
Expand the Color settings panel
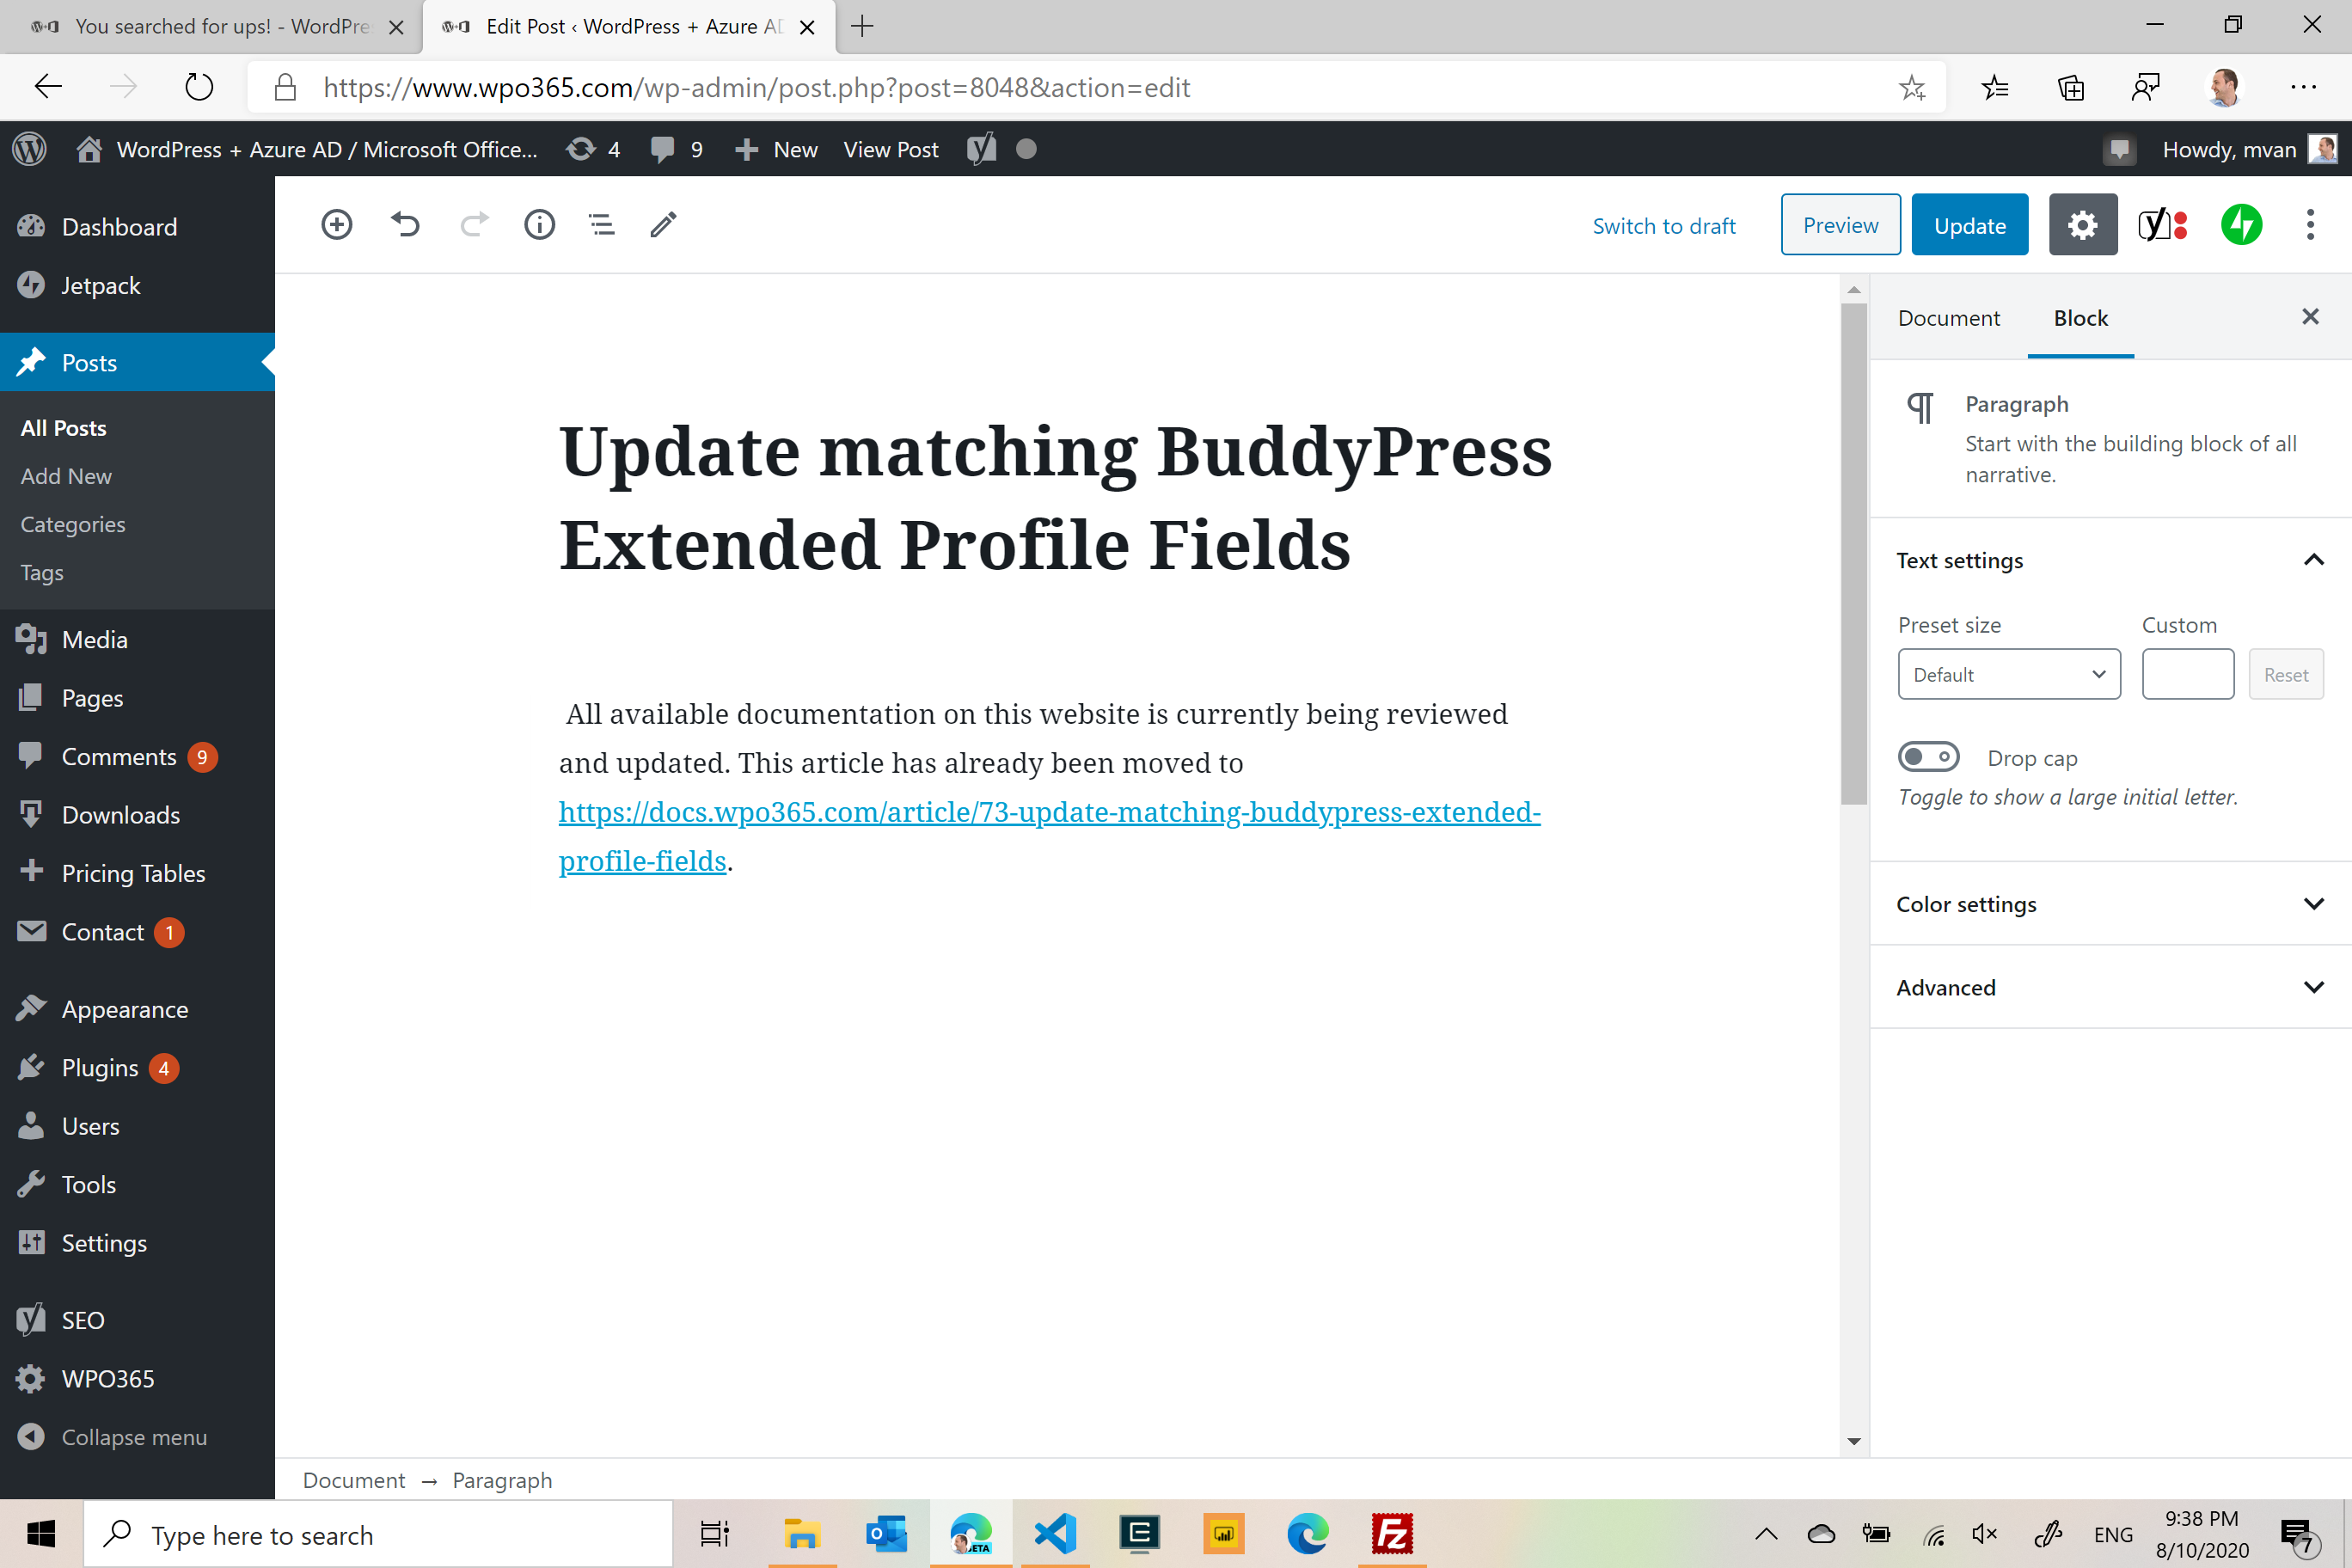[2110, 904]
